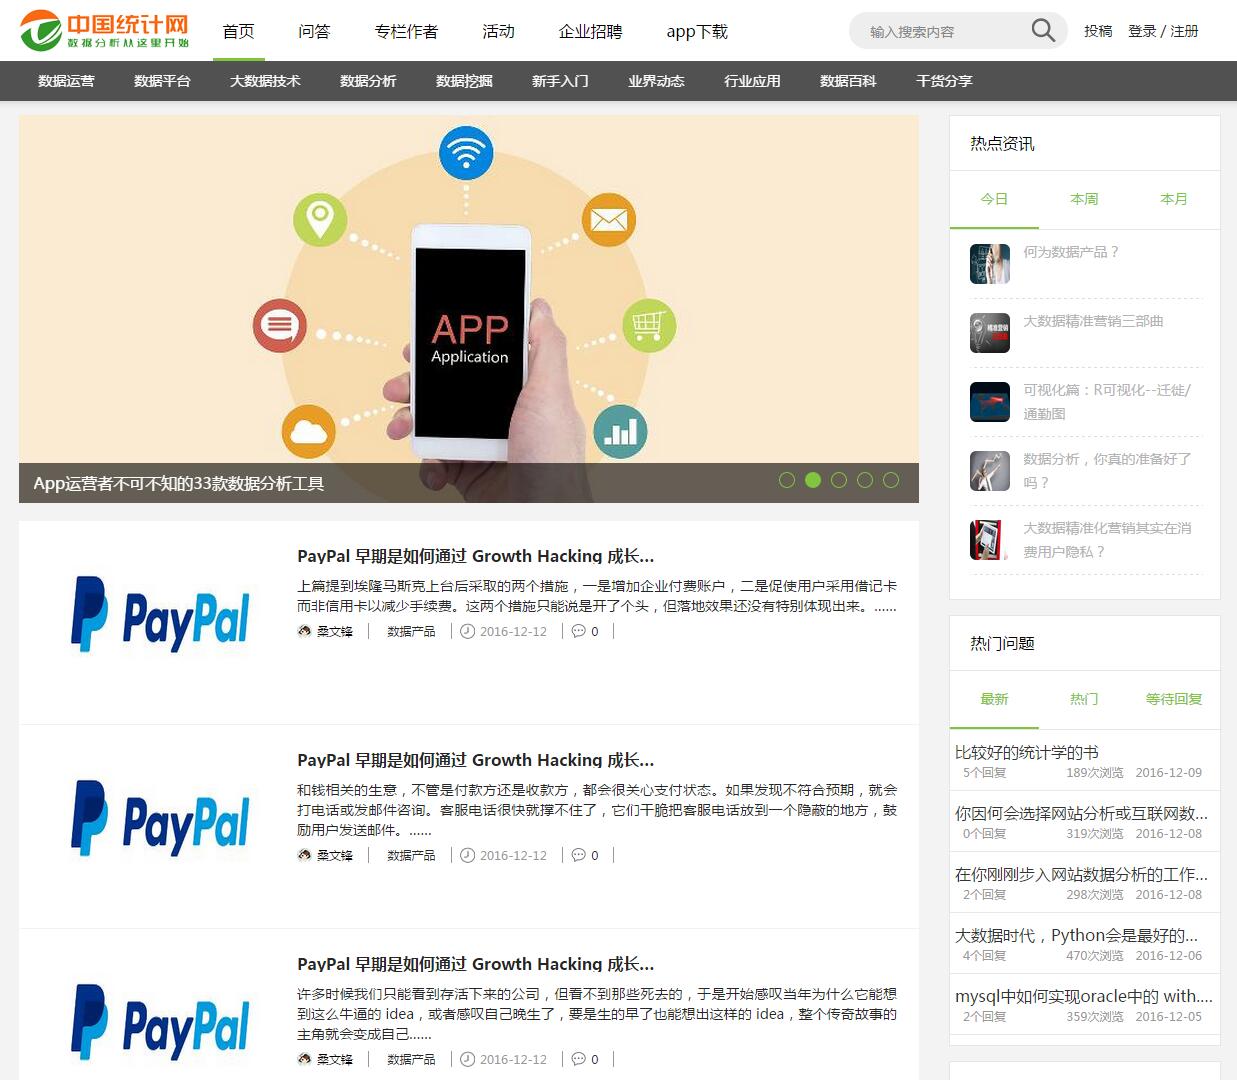
Task: Click the 登录 / 注册 link
Action: pos(1163,31)
